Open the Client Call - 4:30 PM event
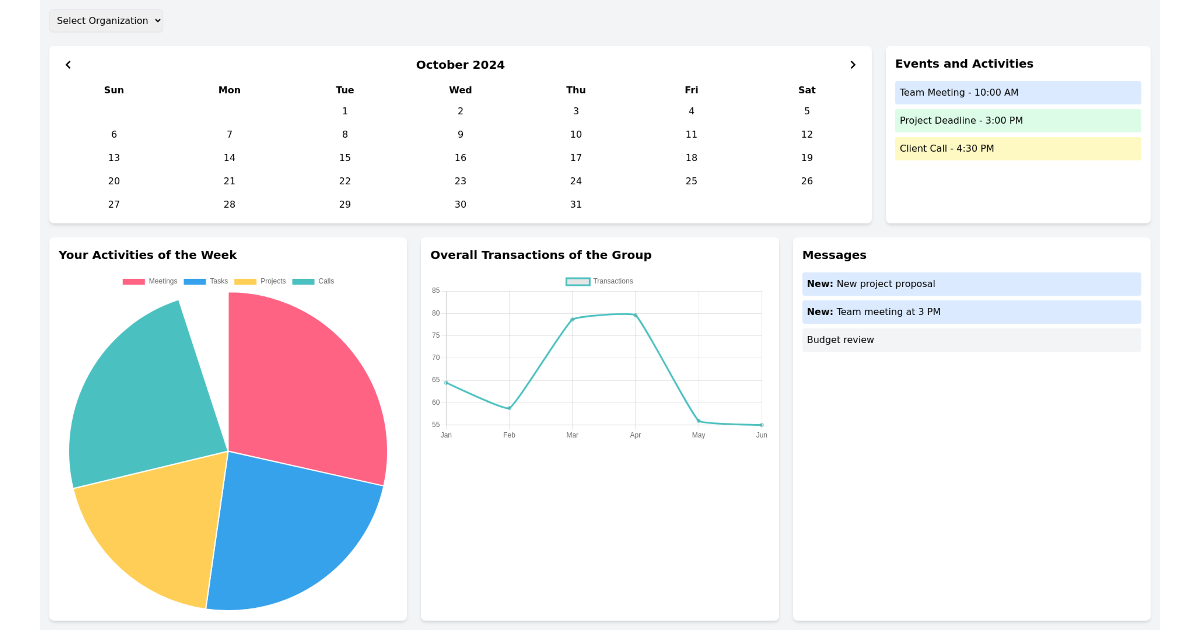1200x630 pixels. (x=1018, y=148)
